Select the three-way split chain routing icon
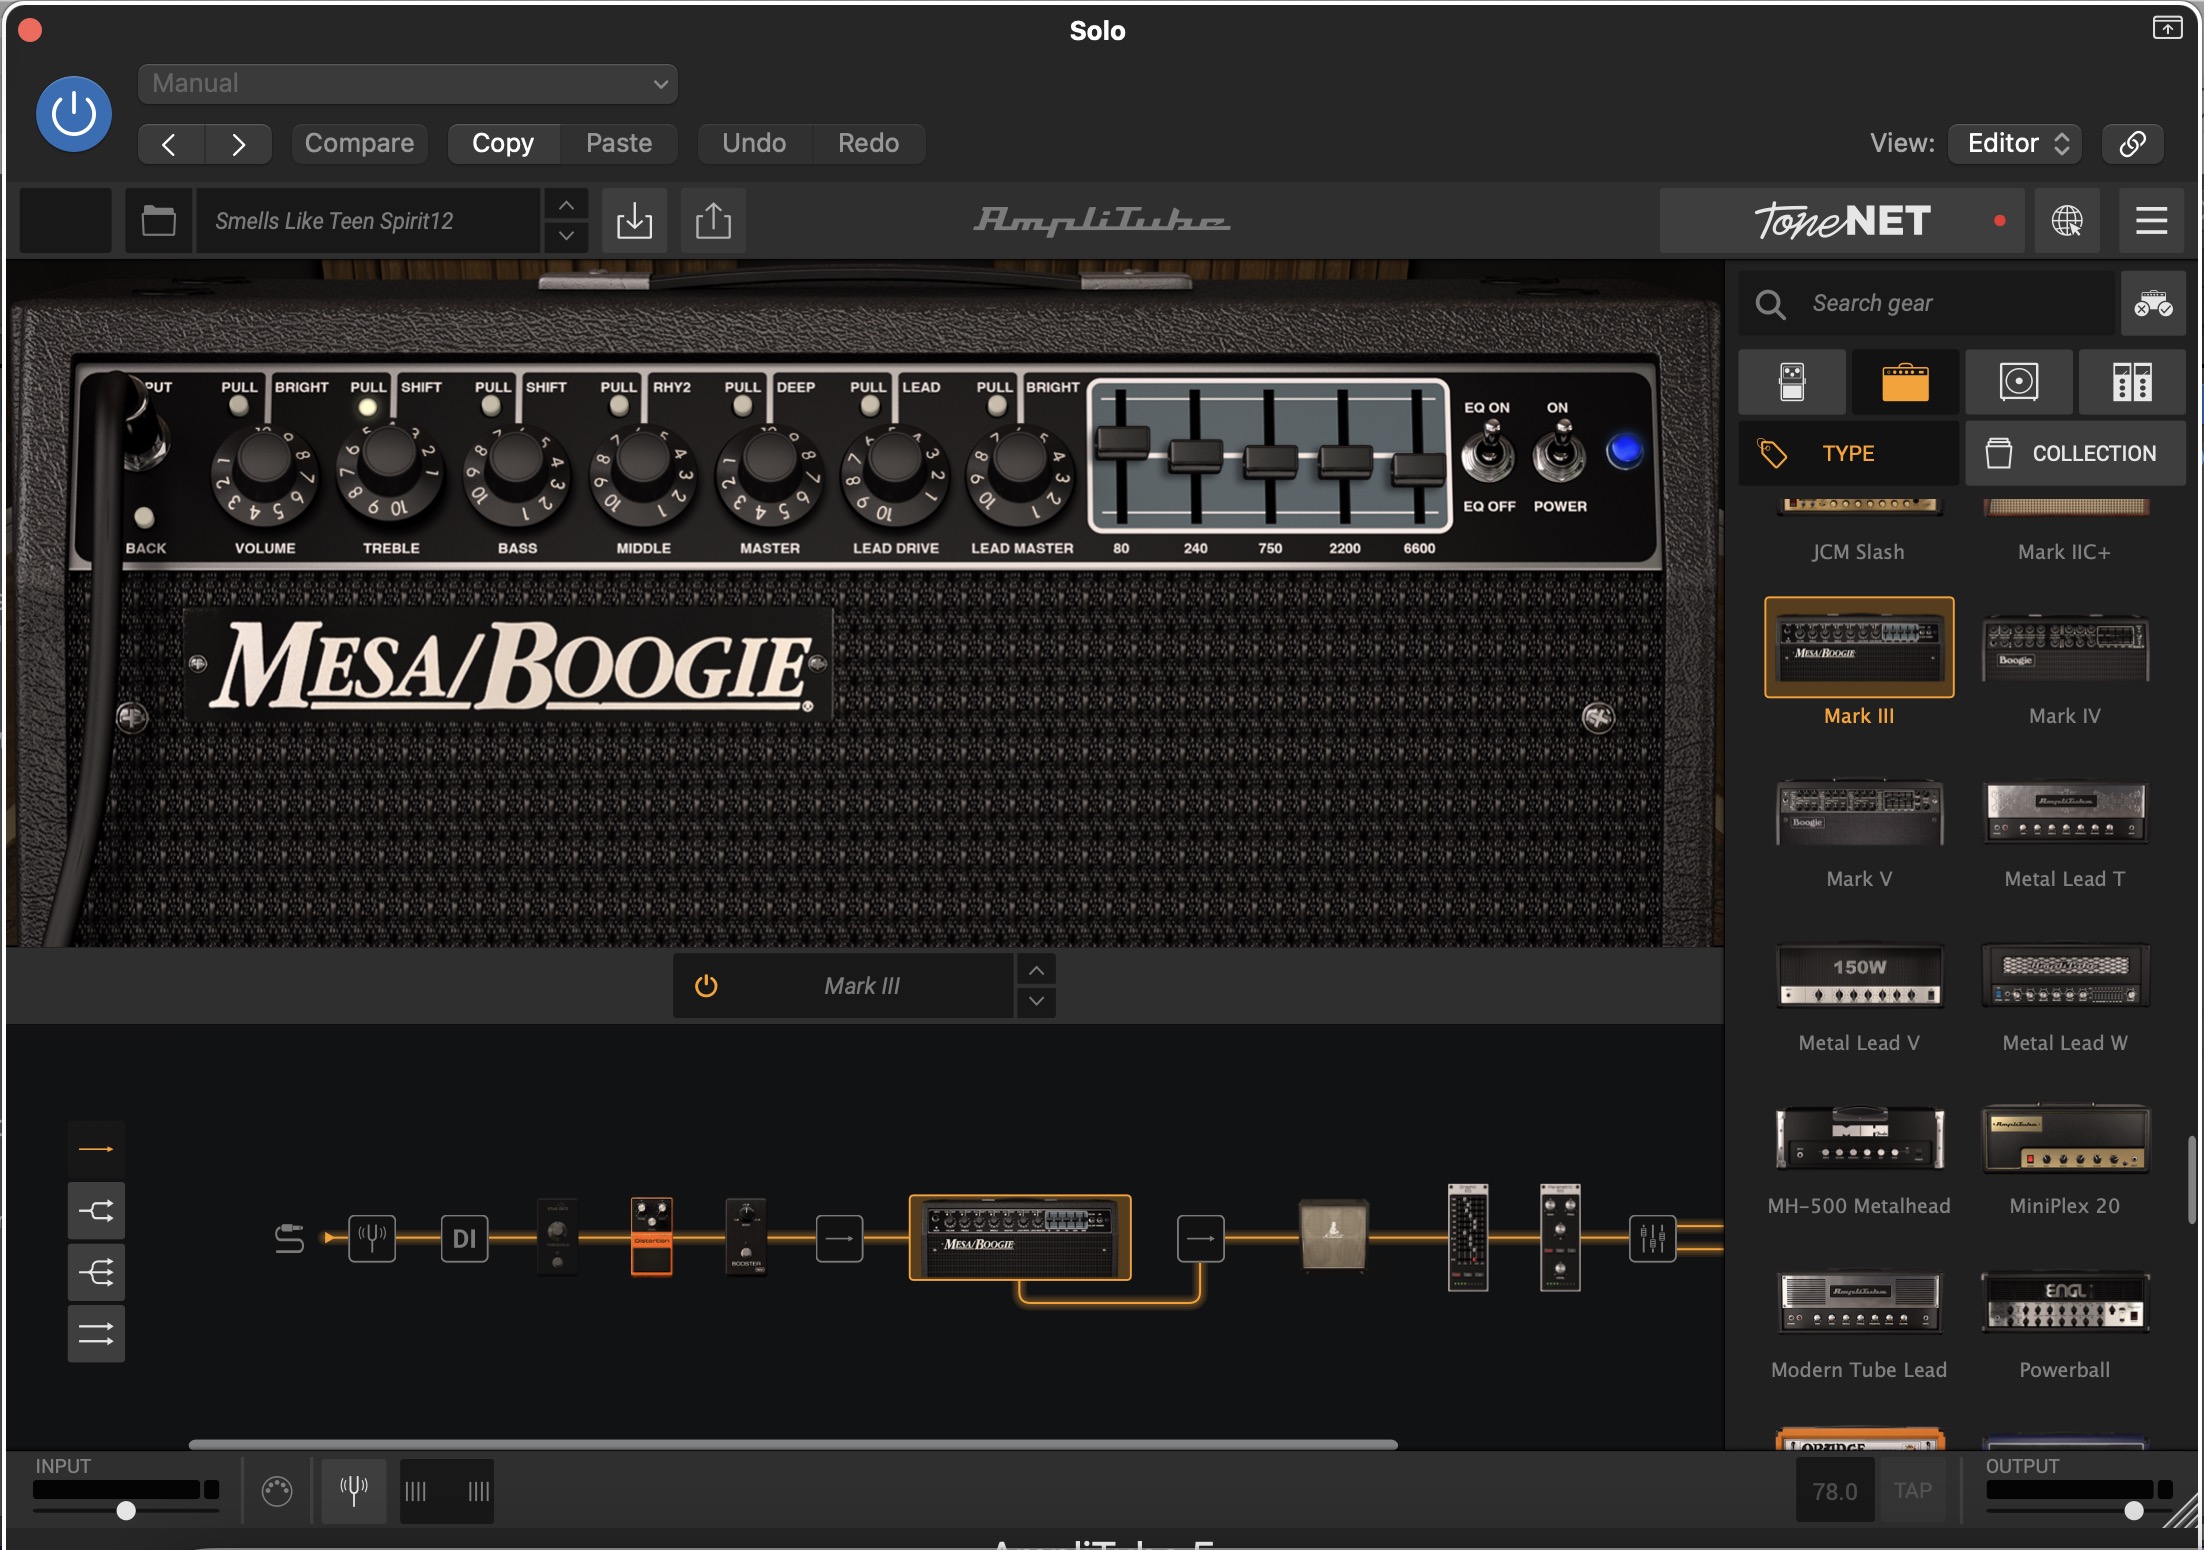This screenshot has width=2204, height=1550. point(96,1273)
